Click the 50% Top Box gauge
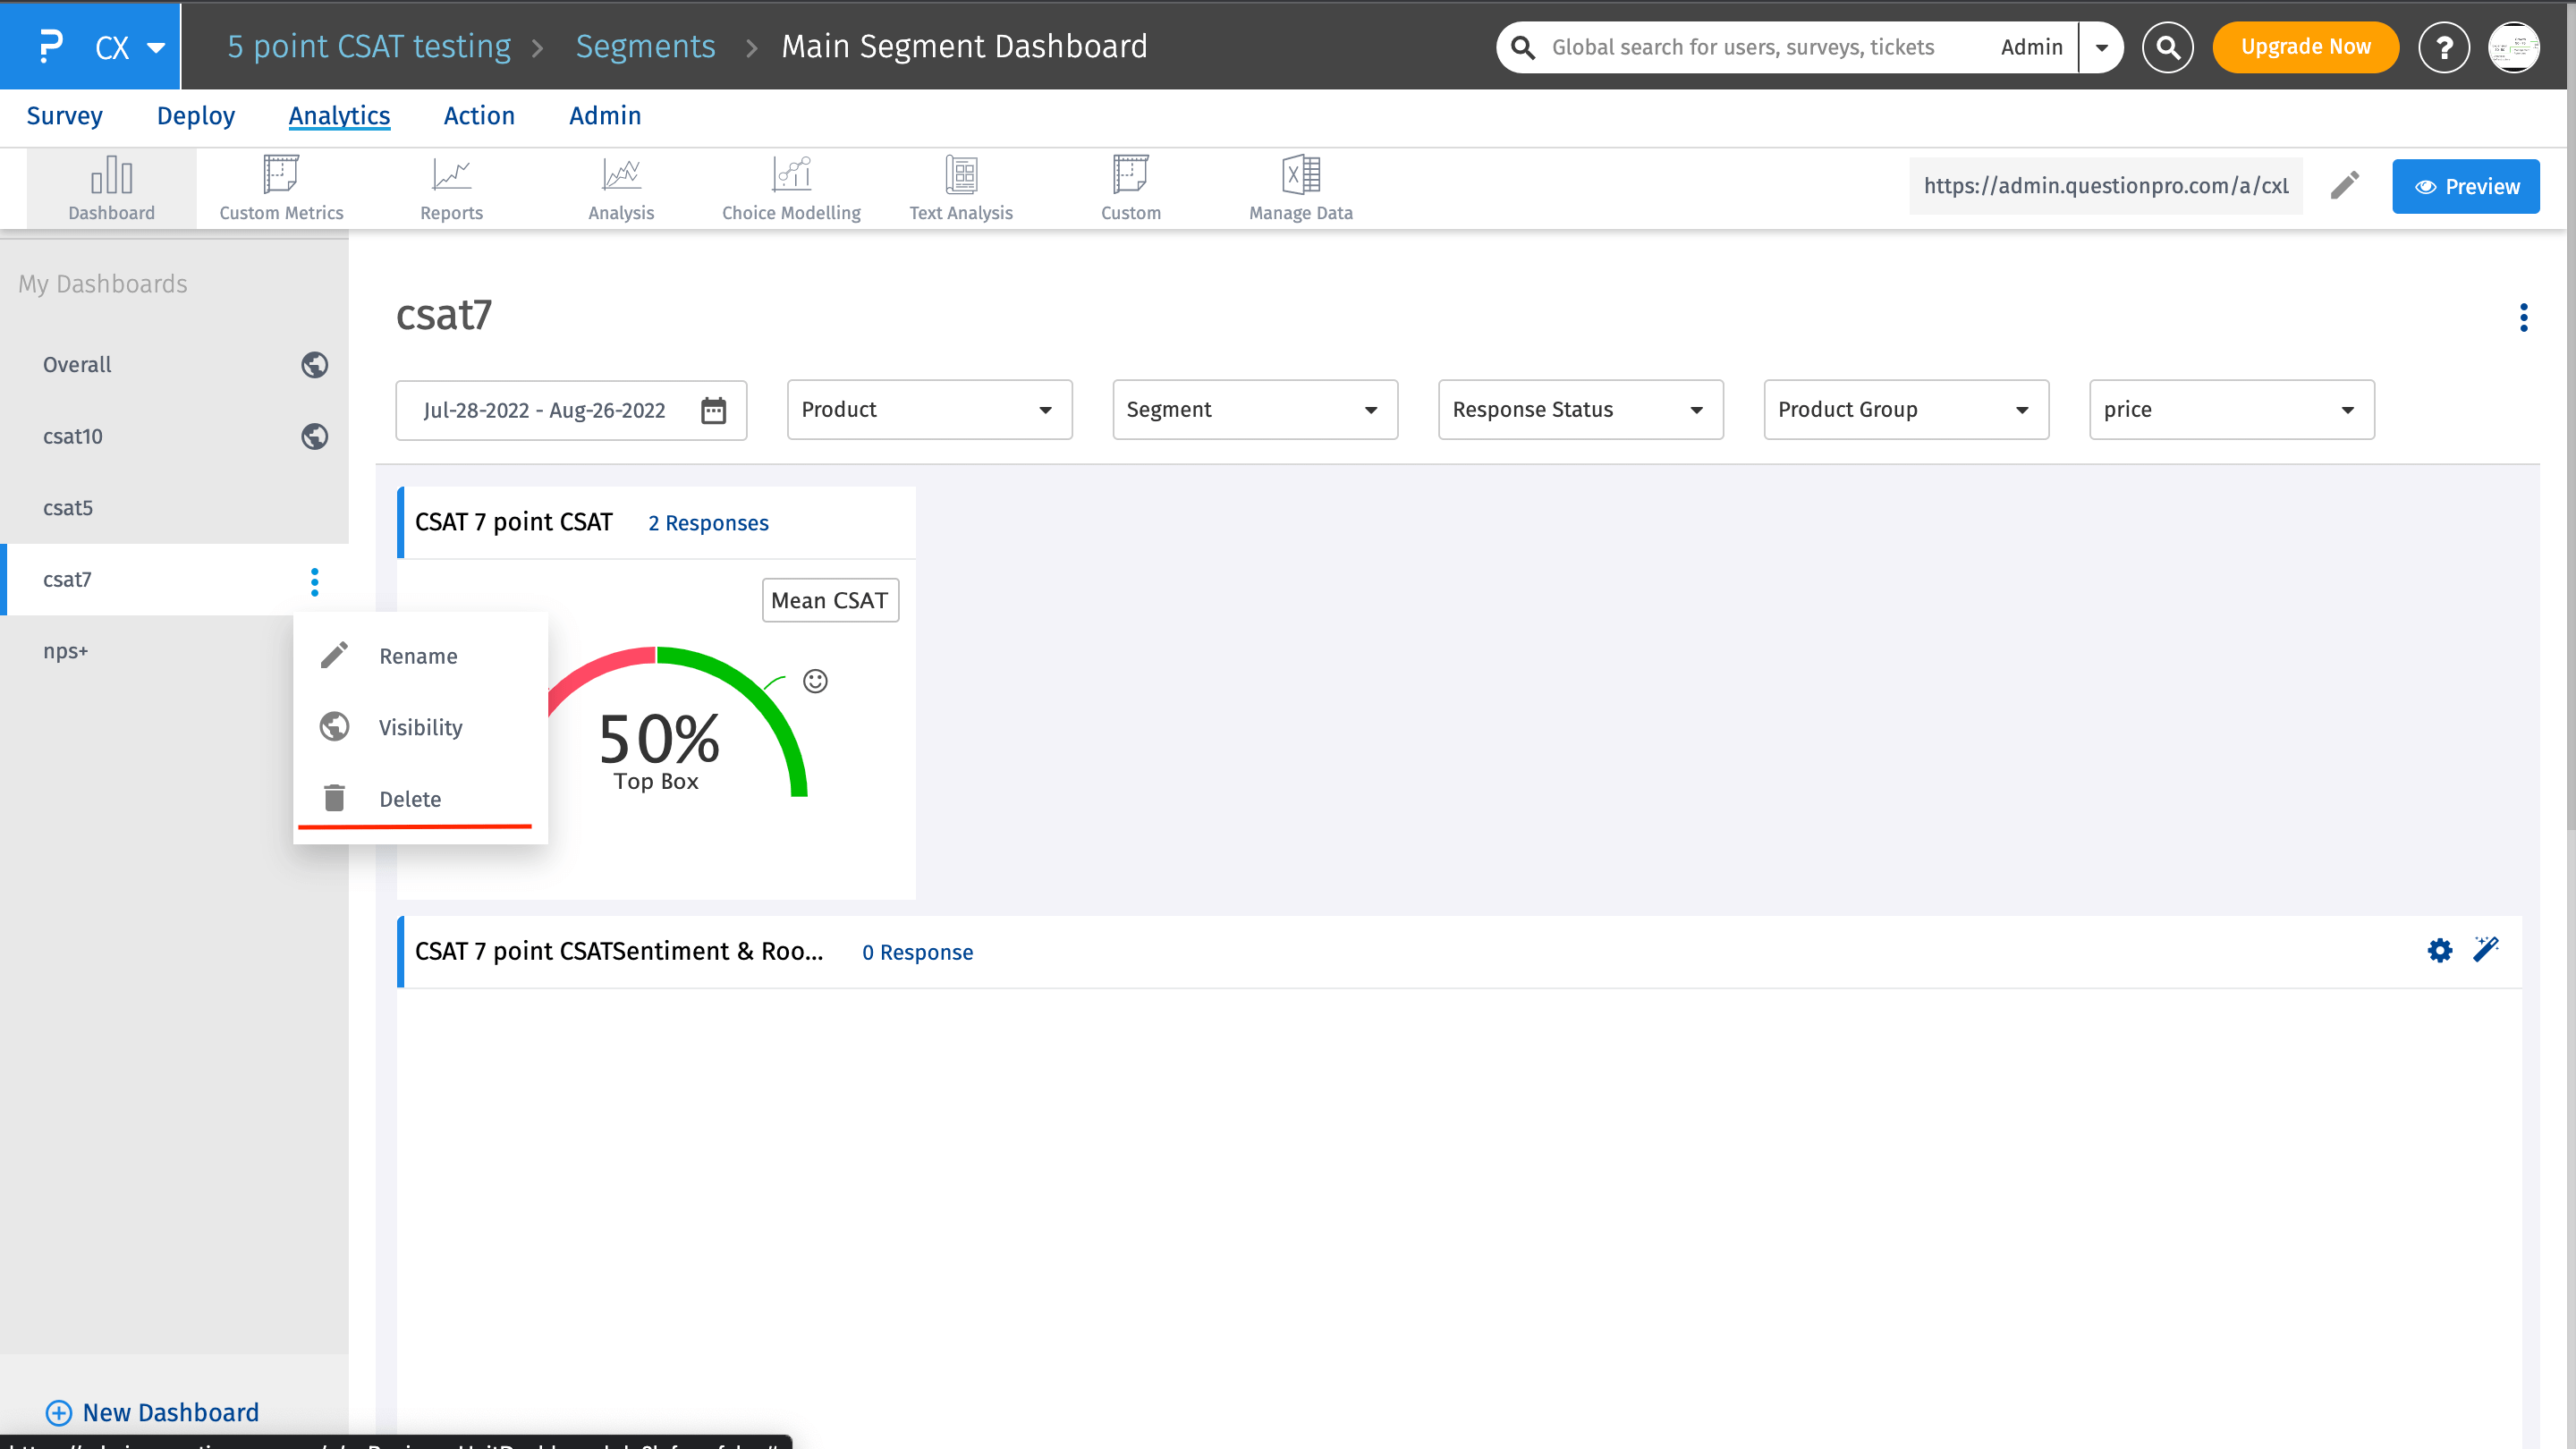The width and height of the screenshot is (2576, 1449). (x=660, y=740)
